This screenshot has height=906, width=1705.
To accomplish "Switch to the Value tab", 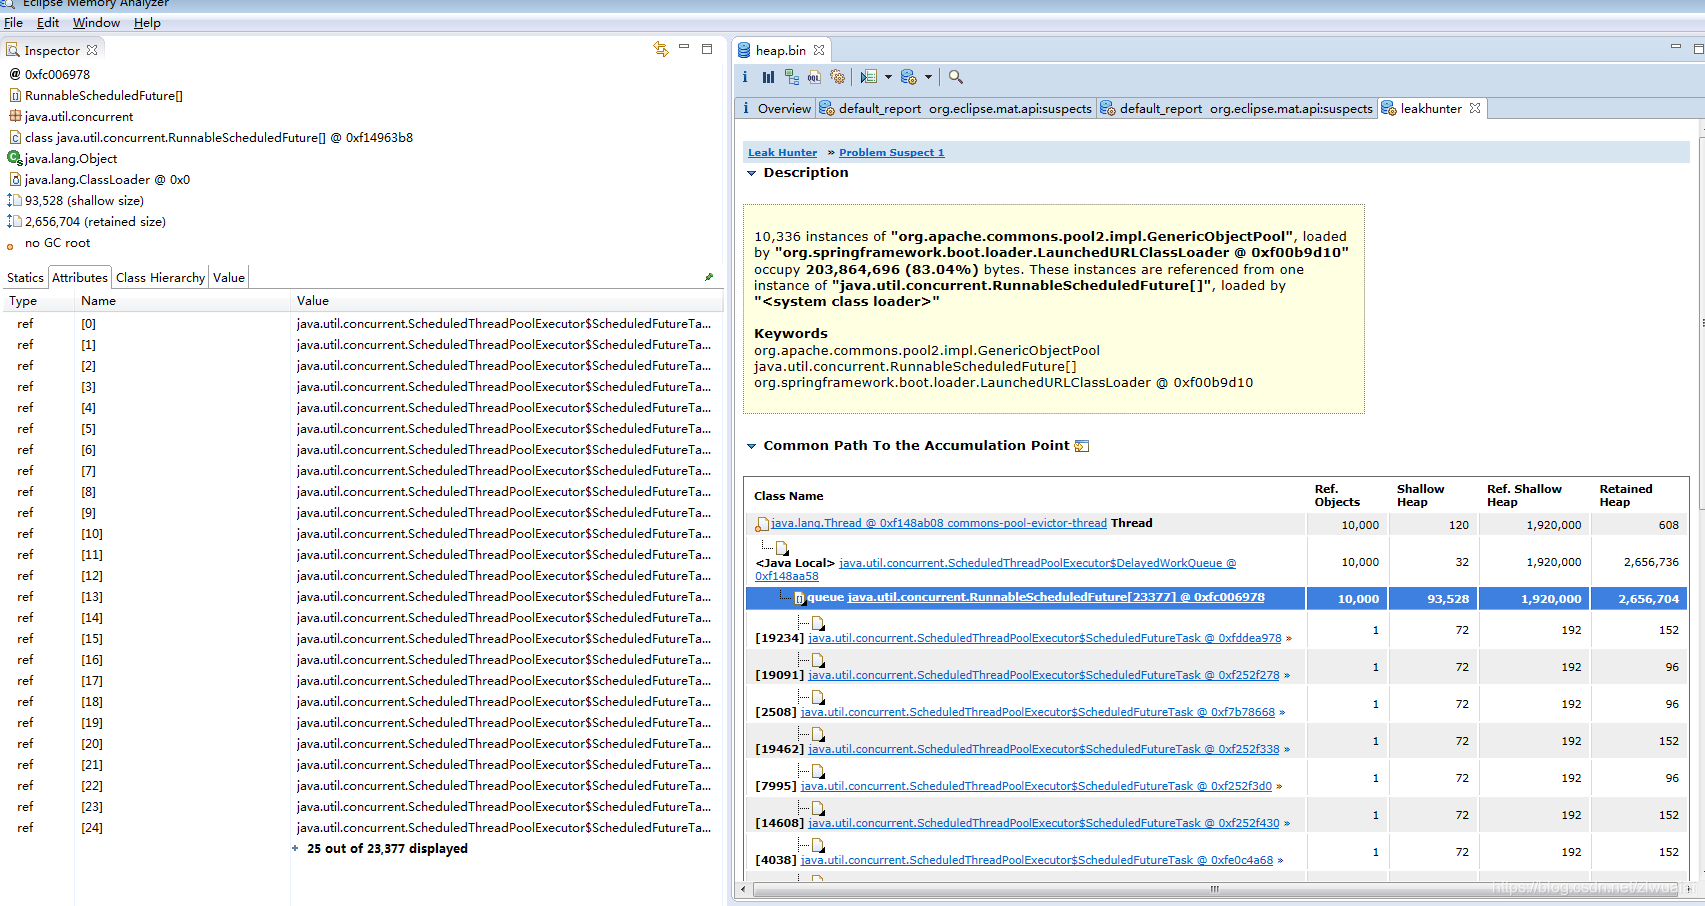I will click(x=229, y=277).
